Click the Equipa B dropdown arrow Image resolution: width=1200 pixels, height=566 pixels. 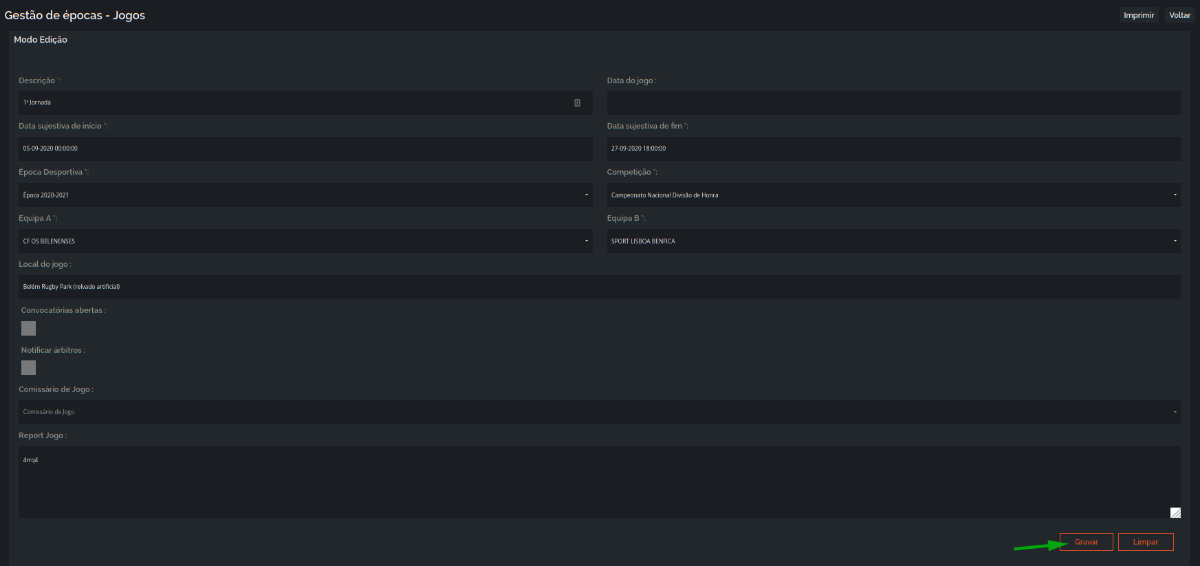click(x=1175, y=241)
